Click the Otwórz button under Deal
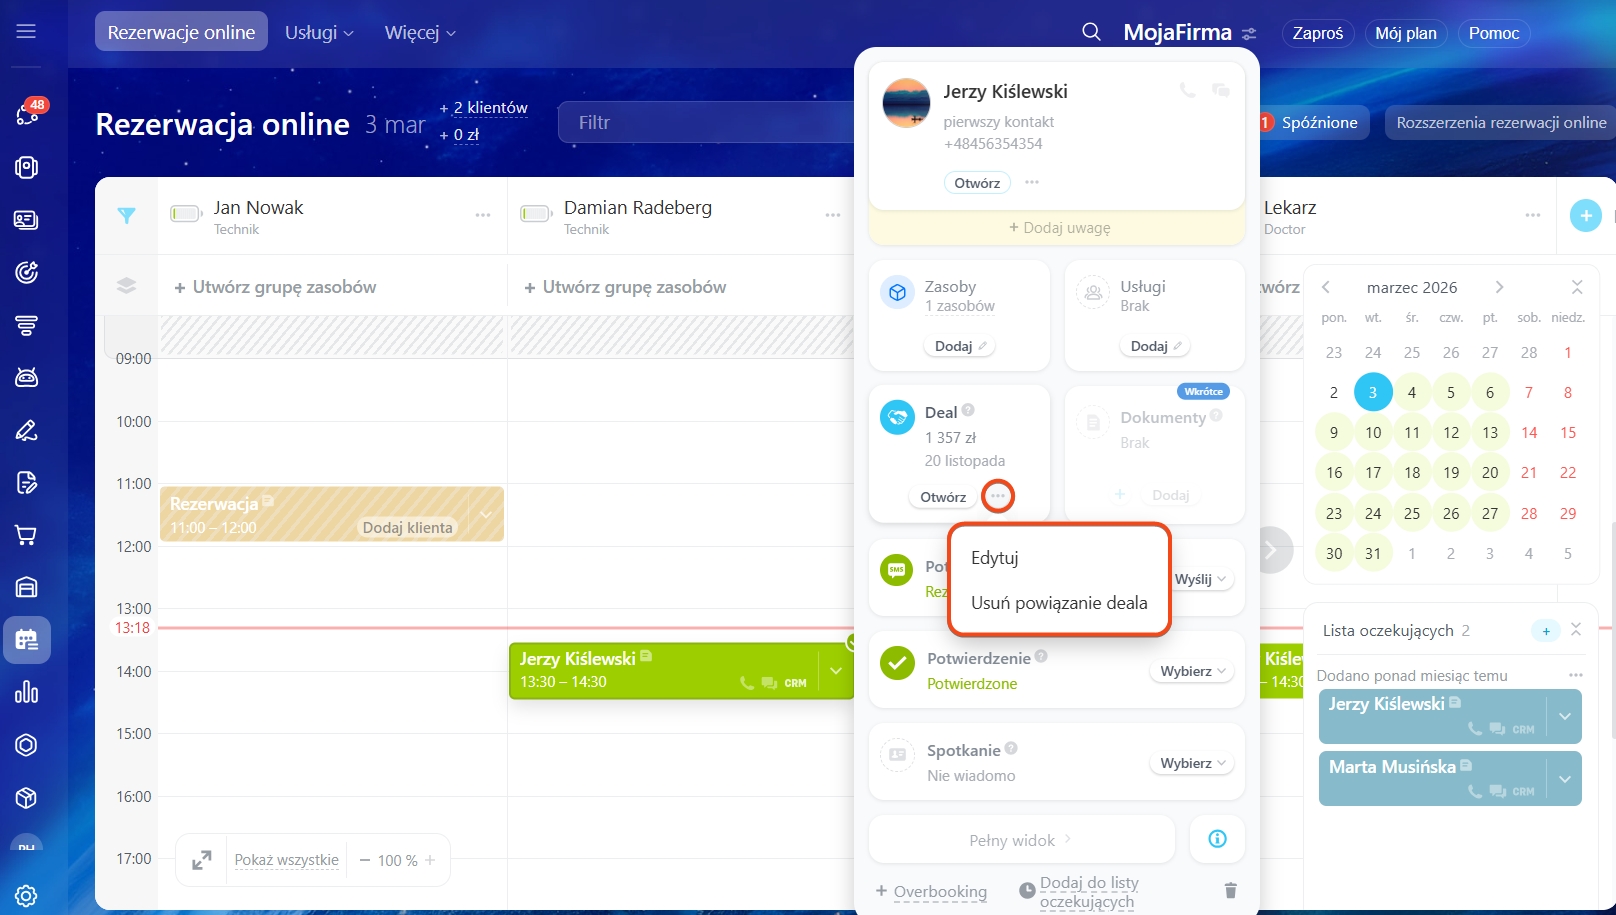Viewport: 1616px width, 915px height. [x=942, y=497]
